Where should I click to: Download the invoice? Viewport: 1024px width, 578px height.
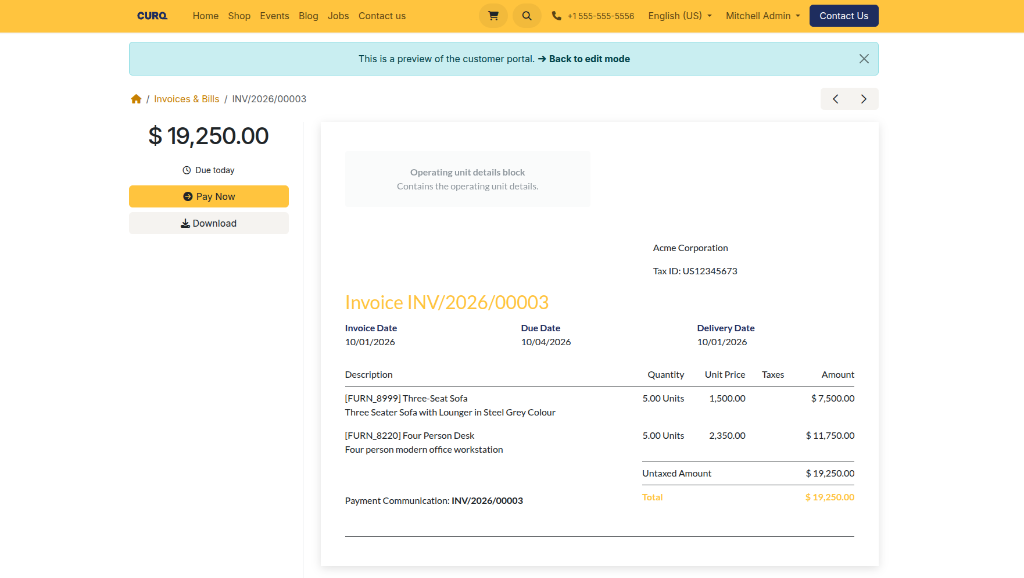point(209,223)
